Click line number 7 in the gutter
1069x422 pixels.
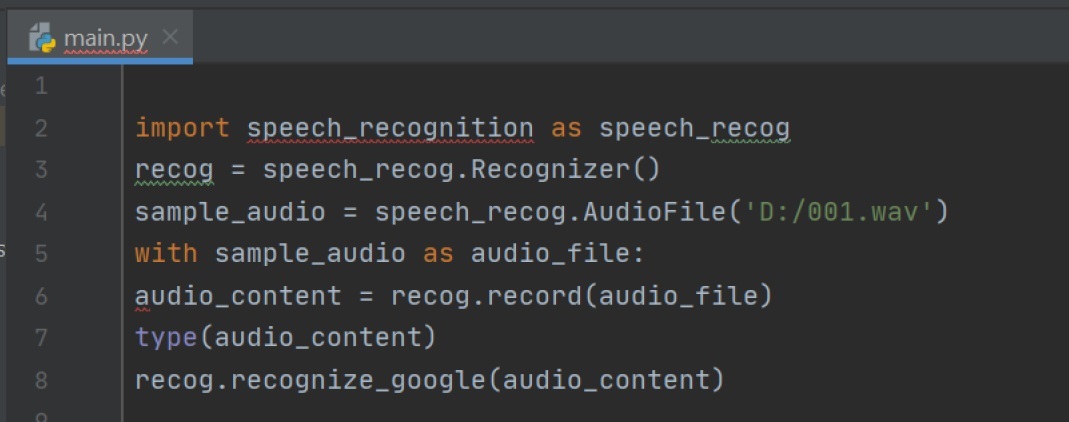(x=41, y=337)
